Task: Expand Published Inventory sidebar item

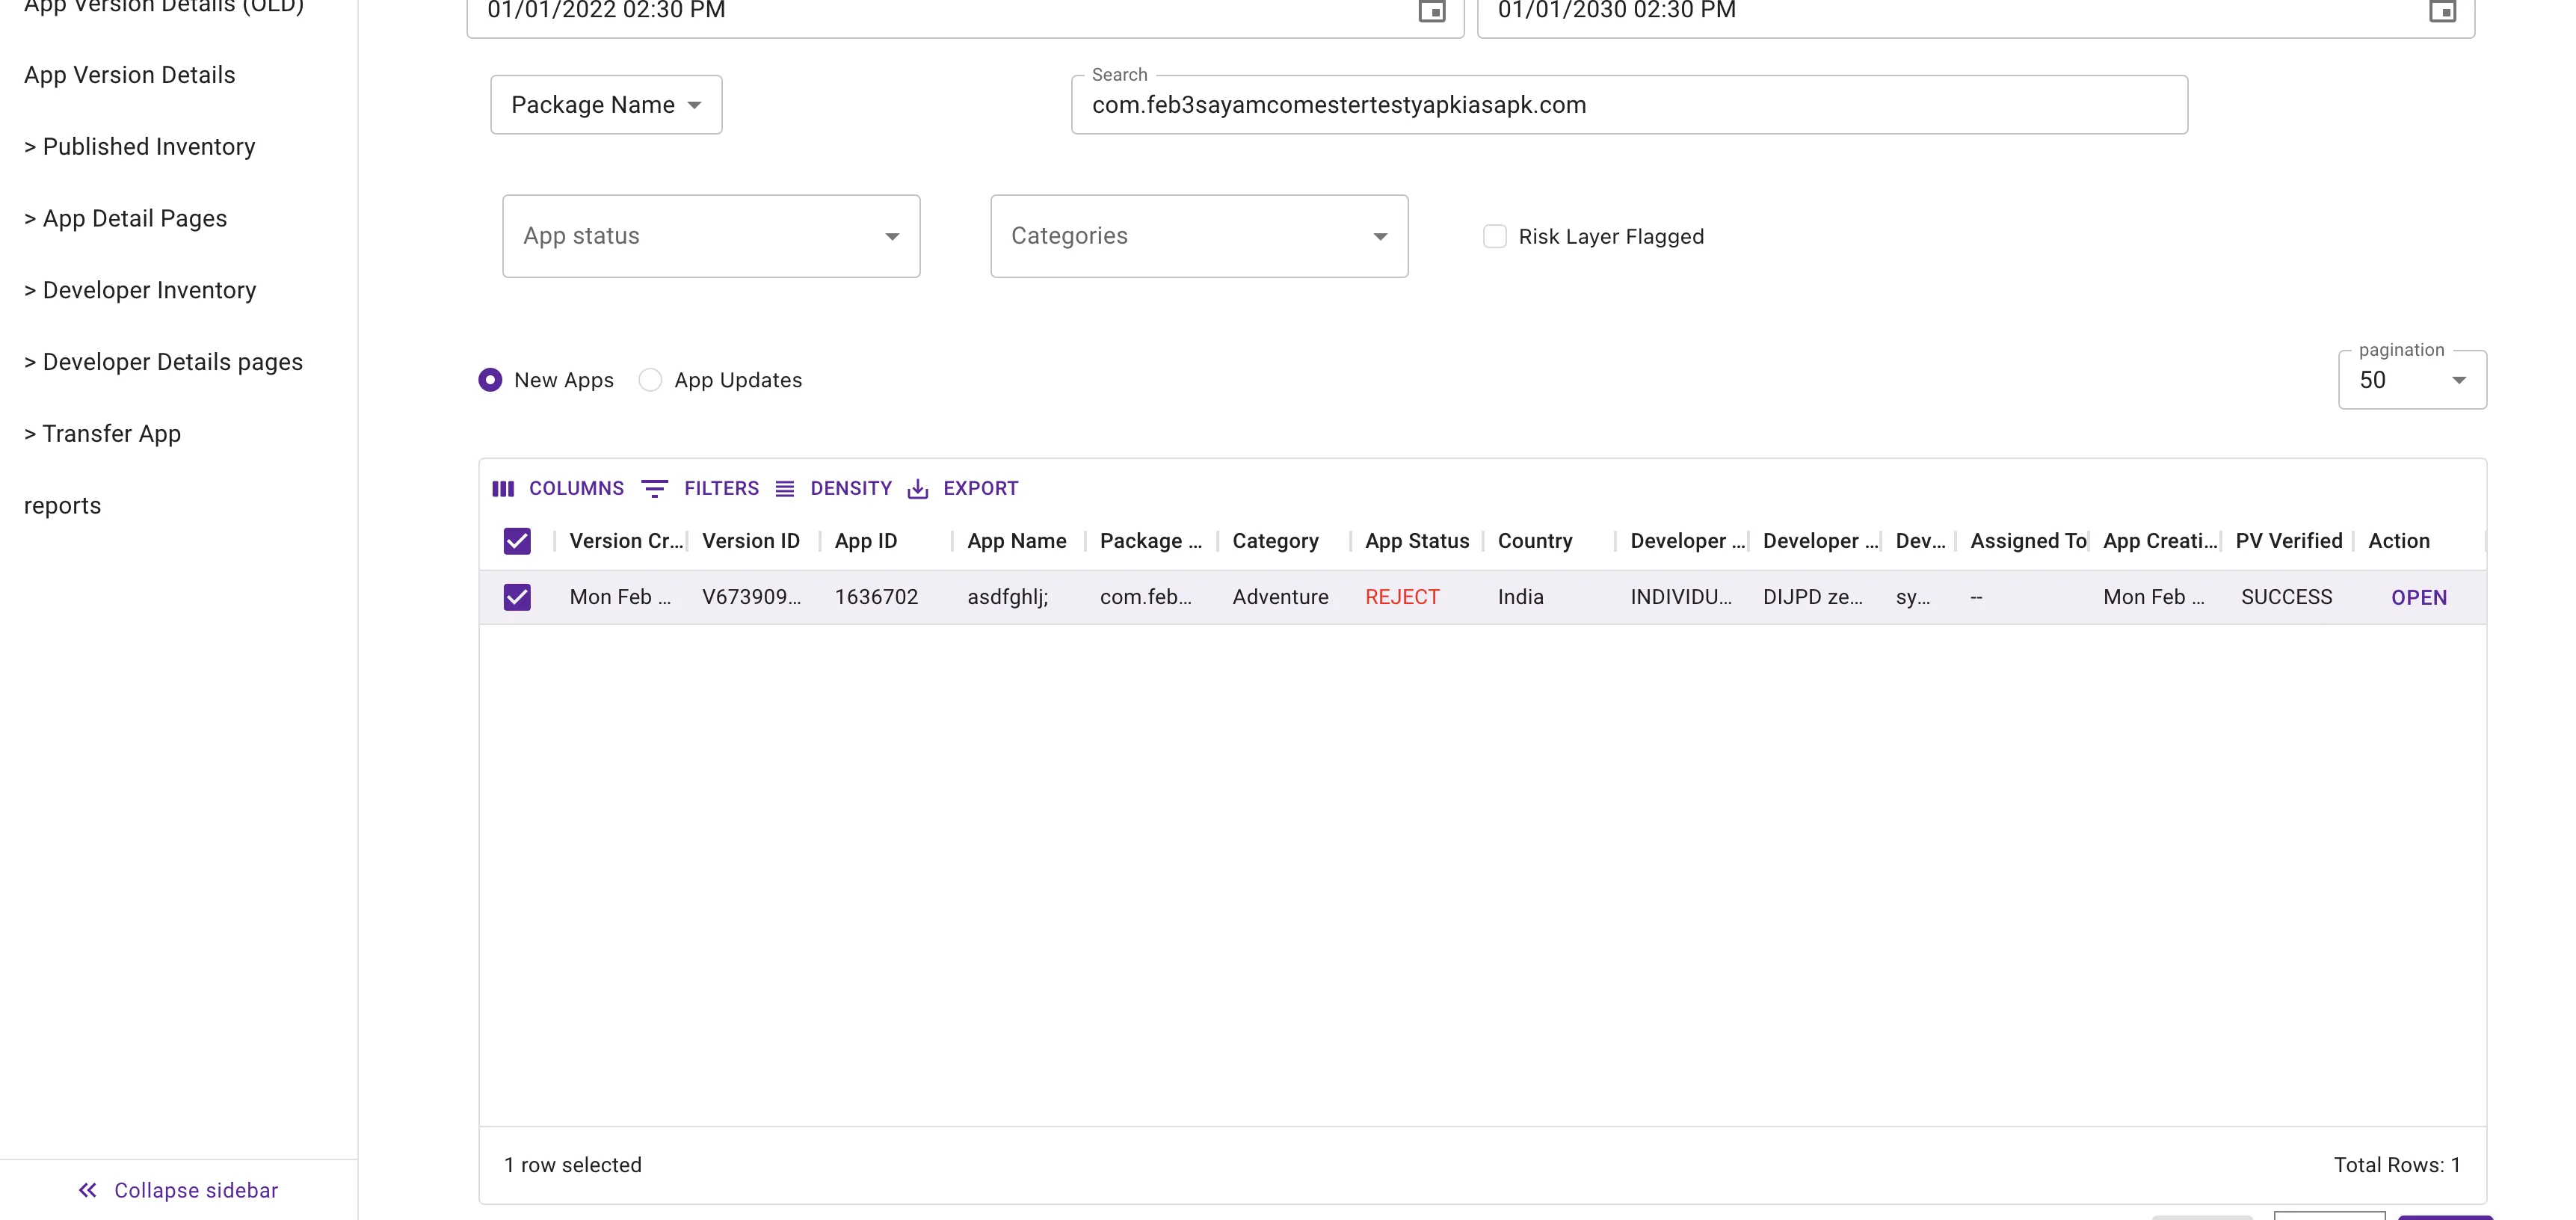Action: [140, 147]
